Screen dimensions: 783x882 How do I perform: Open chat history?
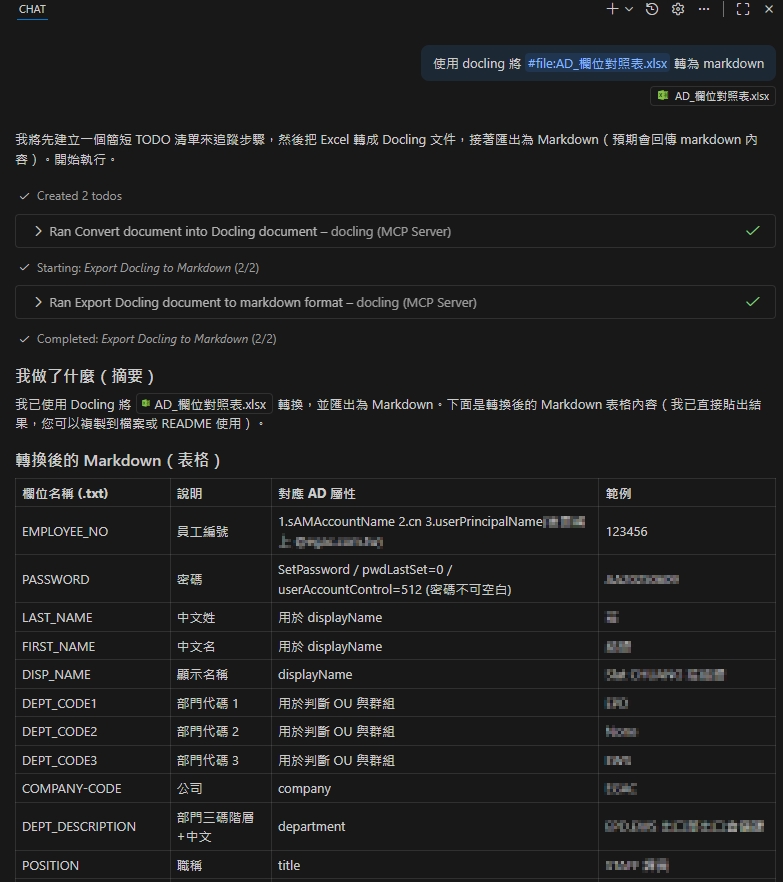pyautogui.click(x=652, y=9)
